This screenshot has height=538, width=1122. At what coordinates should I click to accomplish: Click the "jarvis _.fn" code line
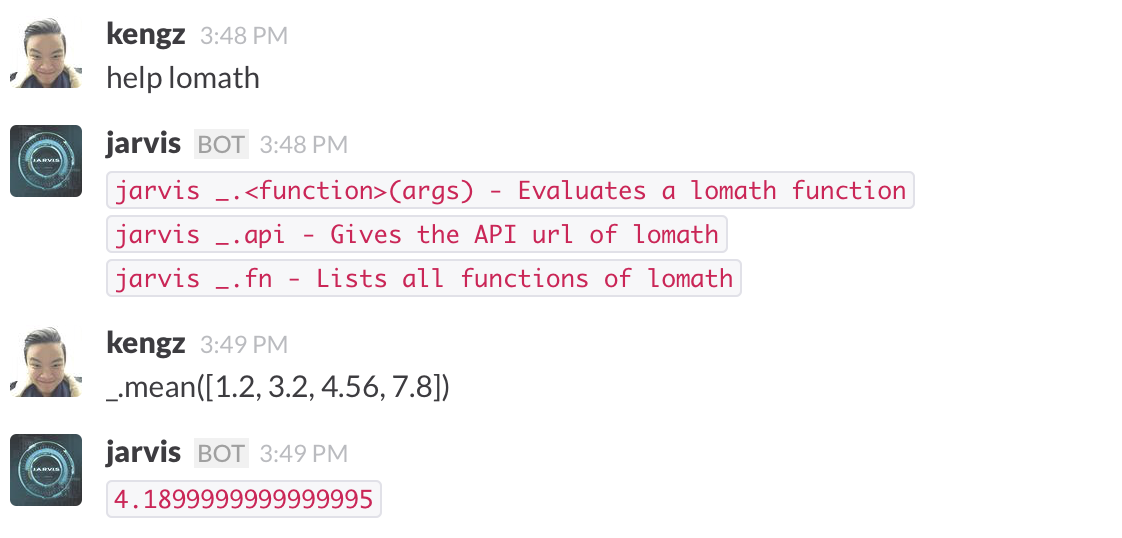pos(424,279)
